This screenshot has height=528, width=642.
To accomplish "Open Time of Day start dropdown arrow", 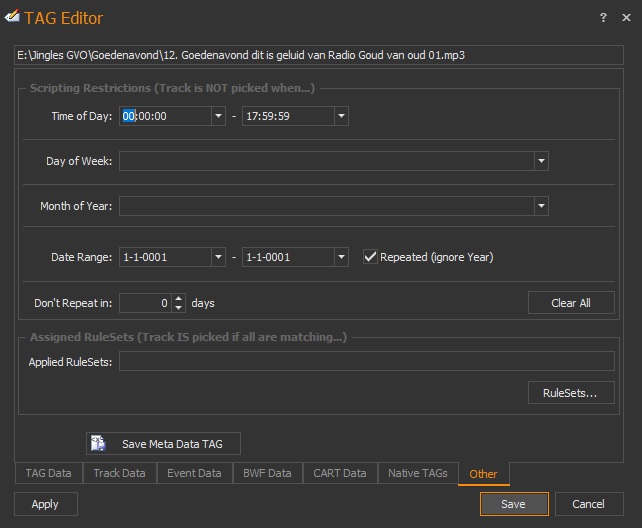I will [x=219, y=116].
